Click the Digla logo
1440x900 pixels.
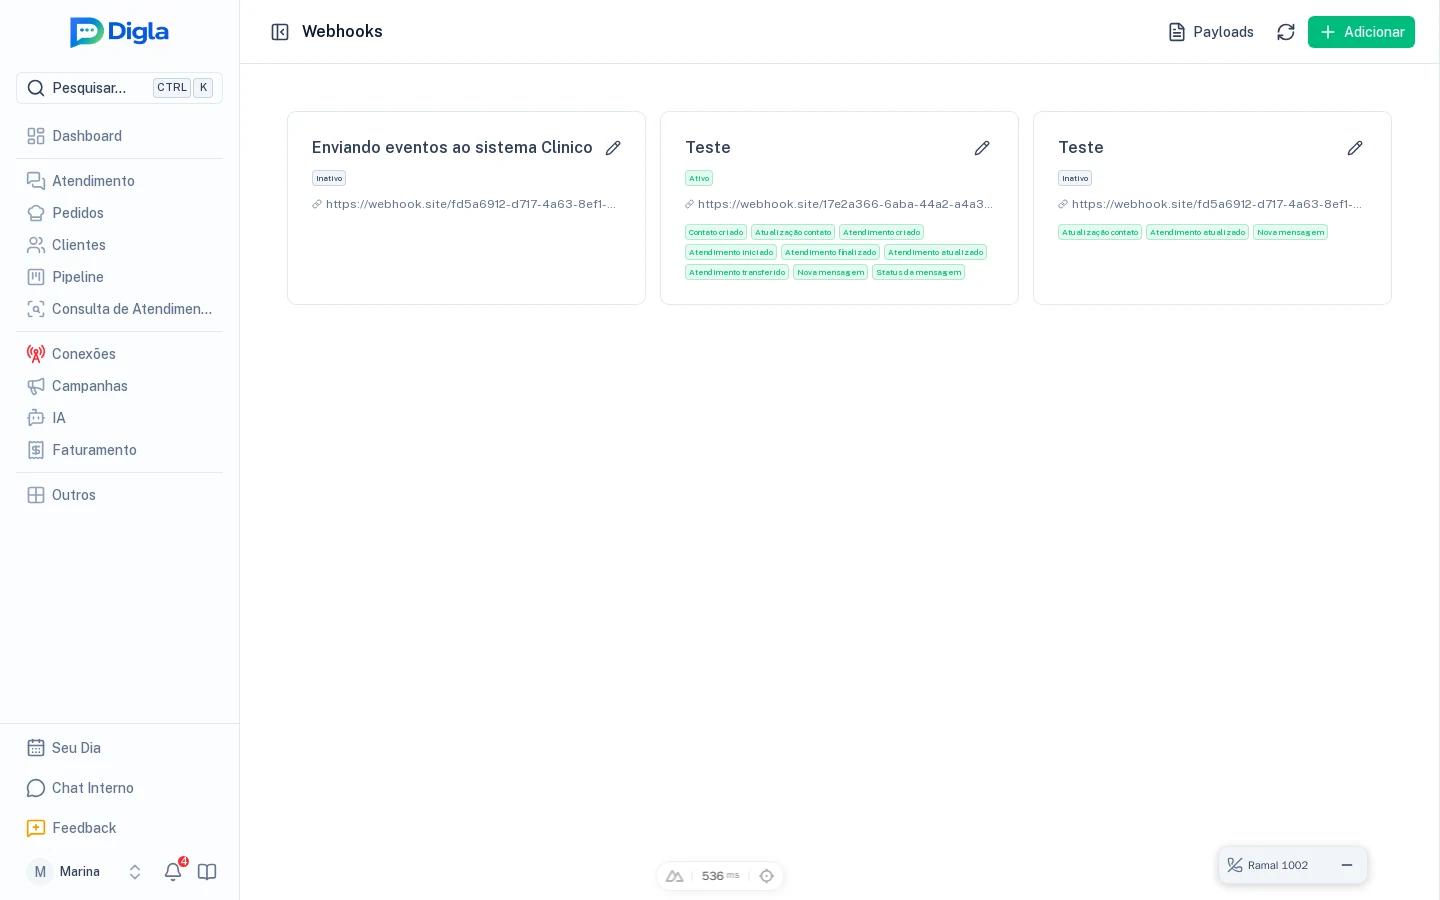click(x=119, y=32)
